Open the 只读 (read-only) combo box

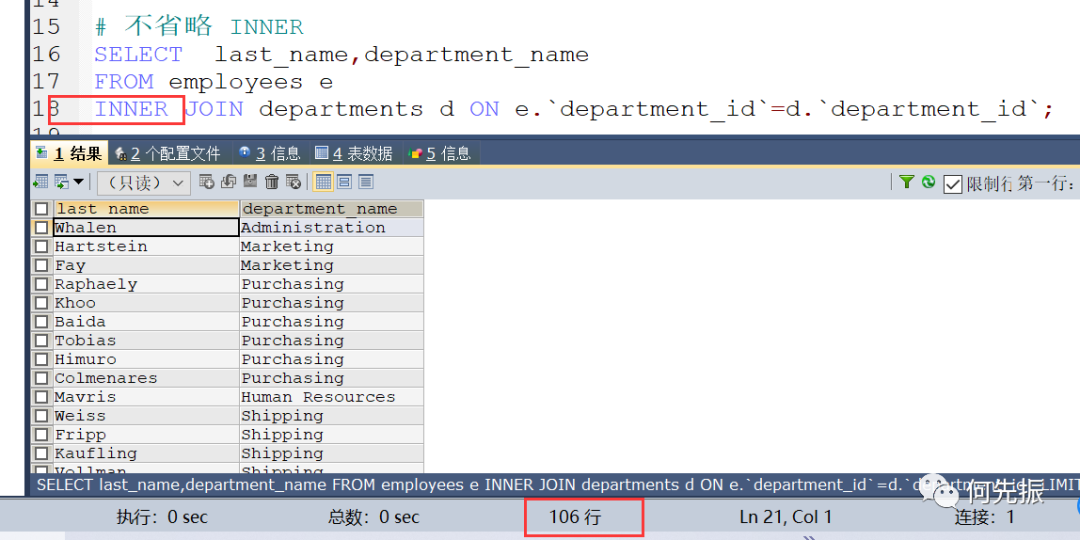[x=143, y=183]
